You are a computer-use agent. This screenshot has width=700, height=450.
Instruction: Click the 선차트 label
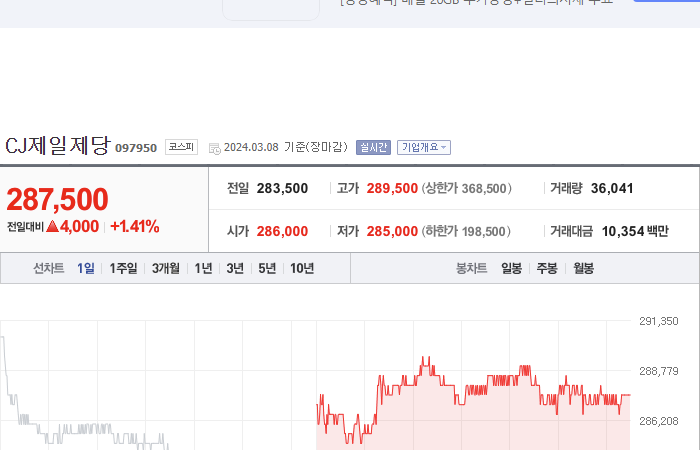(49, 268)
